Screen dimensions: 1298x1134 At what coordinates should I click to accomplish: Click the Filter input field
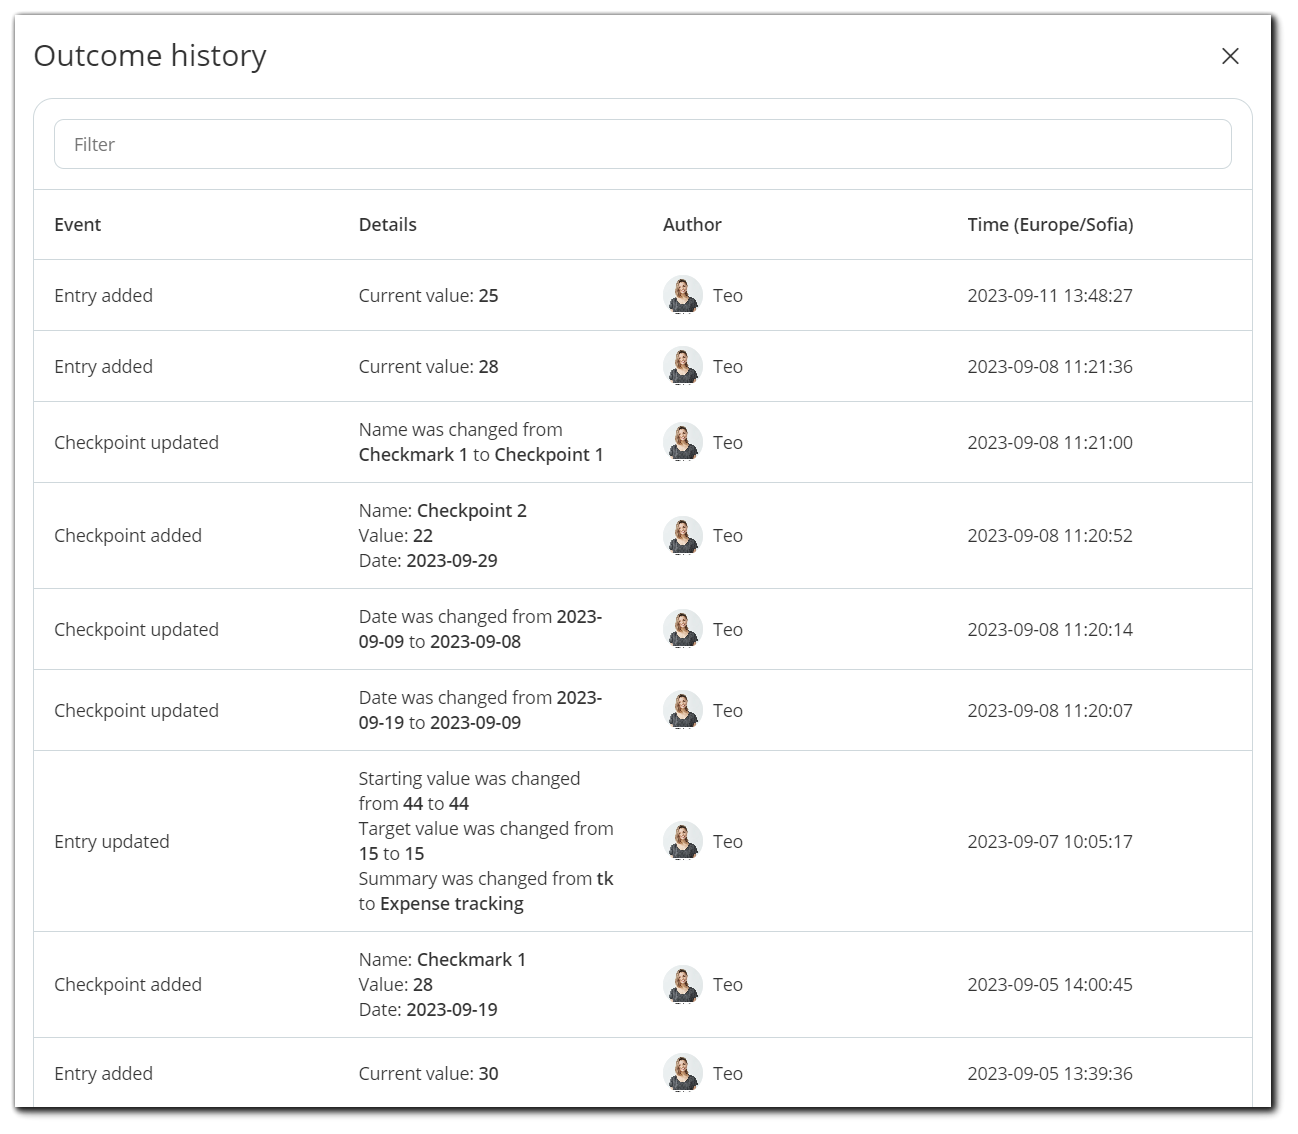tap(642, 144)
